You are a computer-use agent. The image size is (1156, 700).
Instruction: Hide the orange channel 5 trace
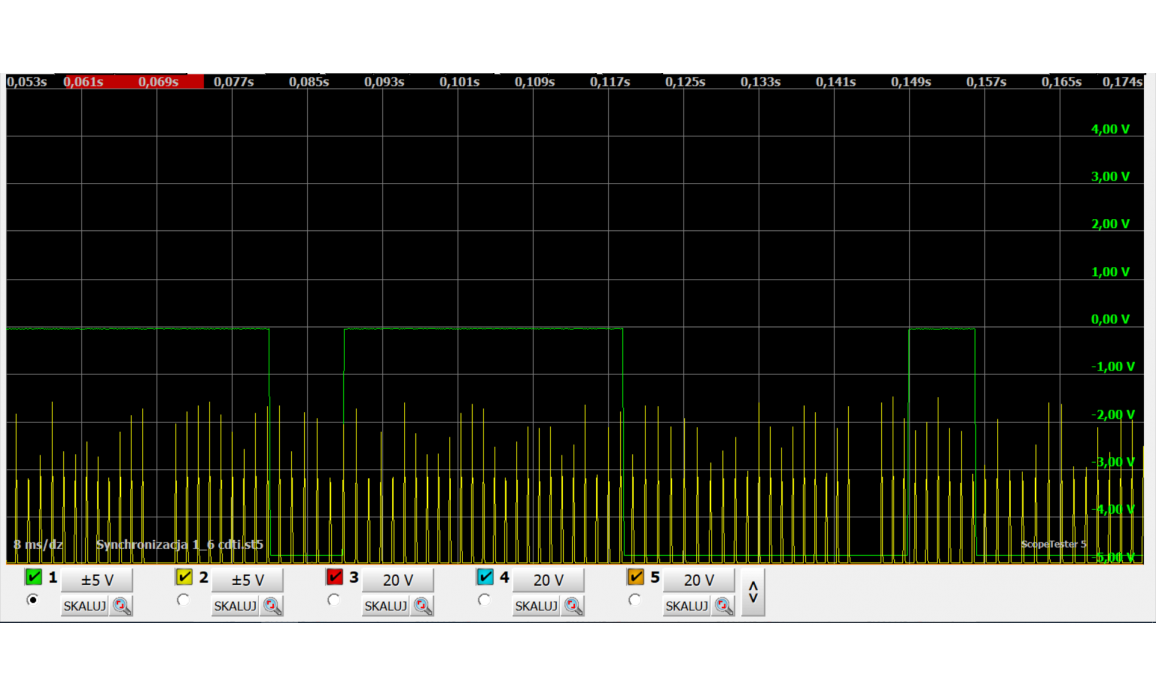tap(635, 578)
